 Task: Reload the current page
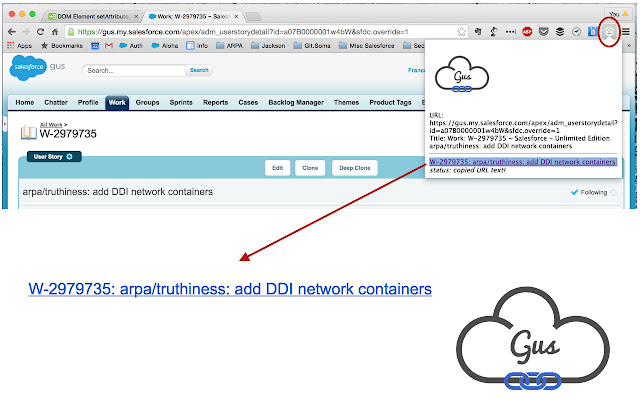[40, 31]
